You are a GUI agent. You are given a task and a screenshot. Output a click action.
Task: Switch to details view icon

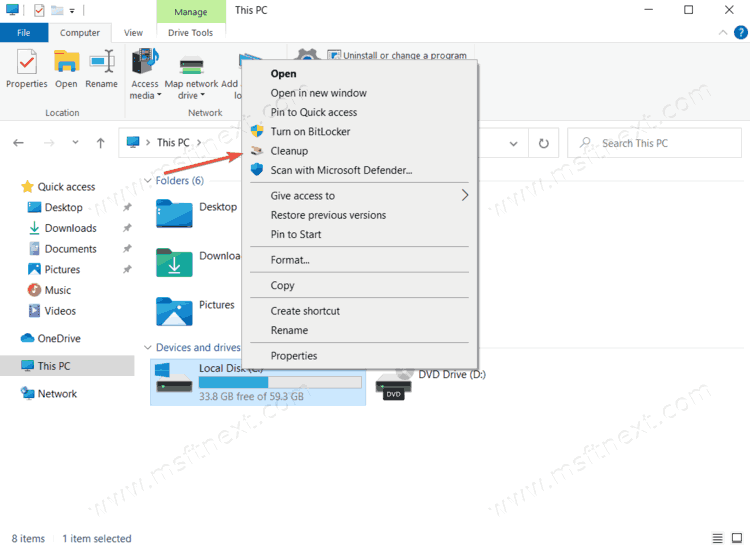tap(717, 538)
